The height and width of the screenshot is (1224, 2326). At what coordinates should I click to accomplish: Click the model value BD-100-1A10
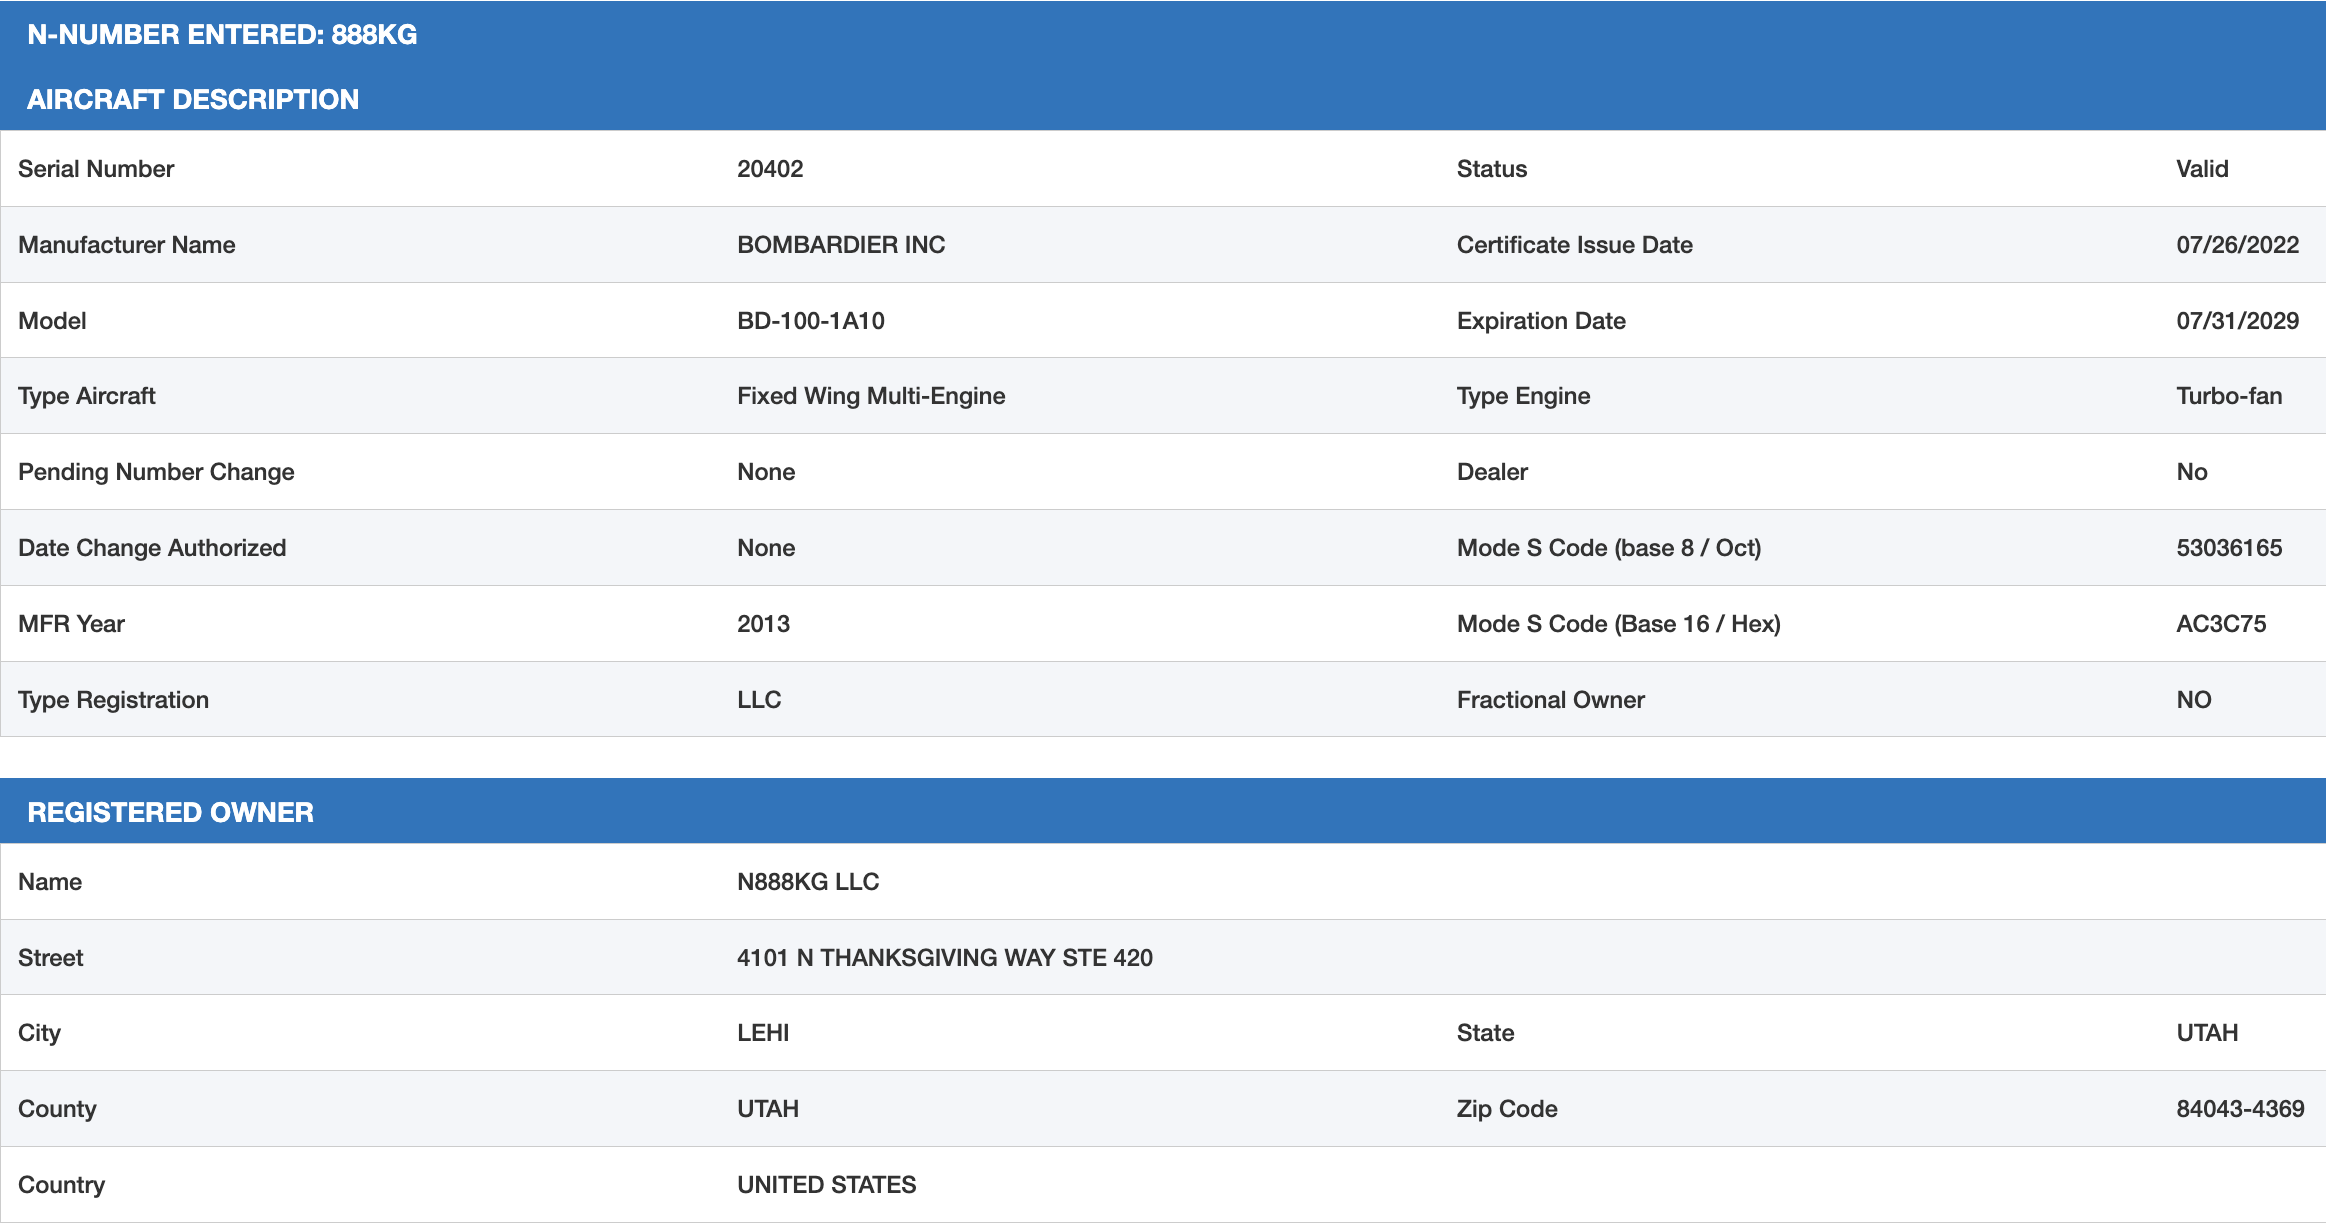pos(810,321)
